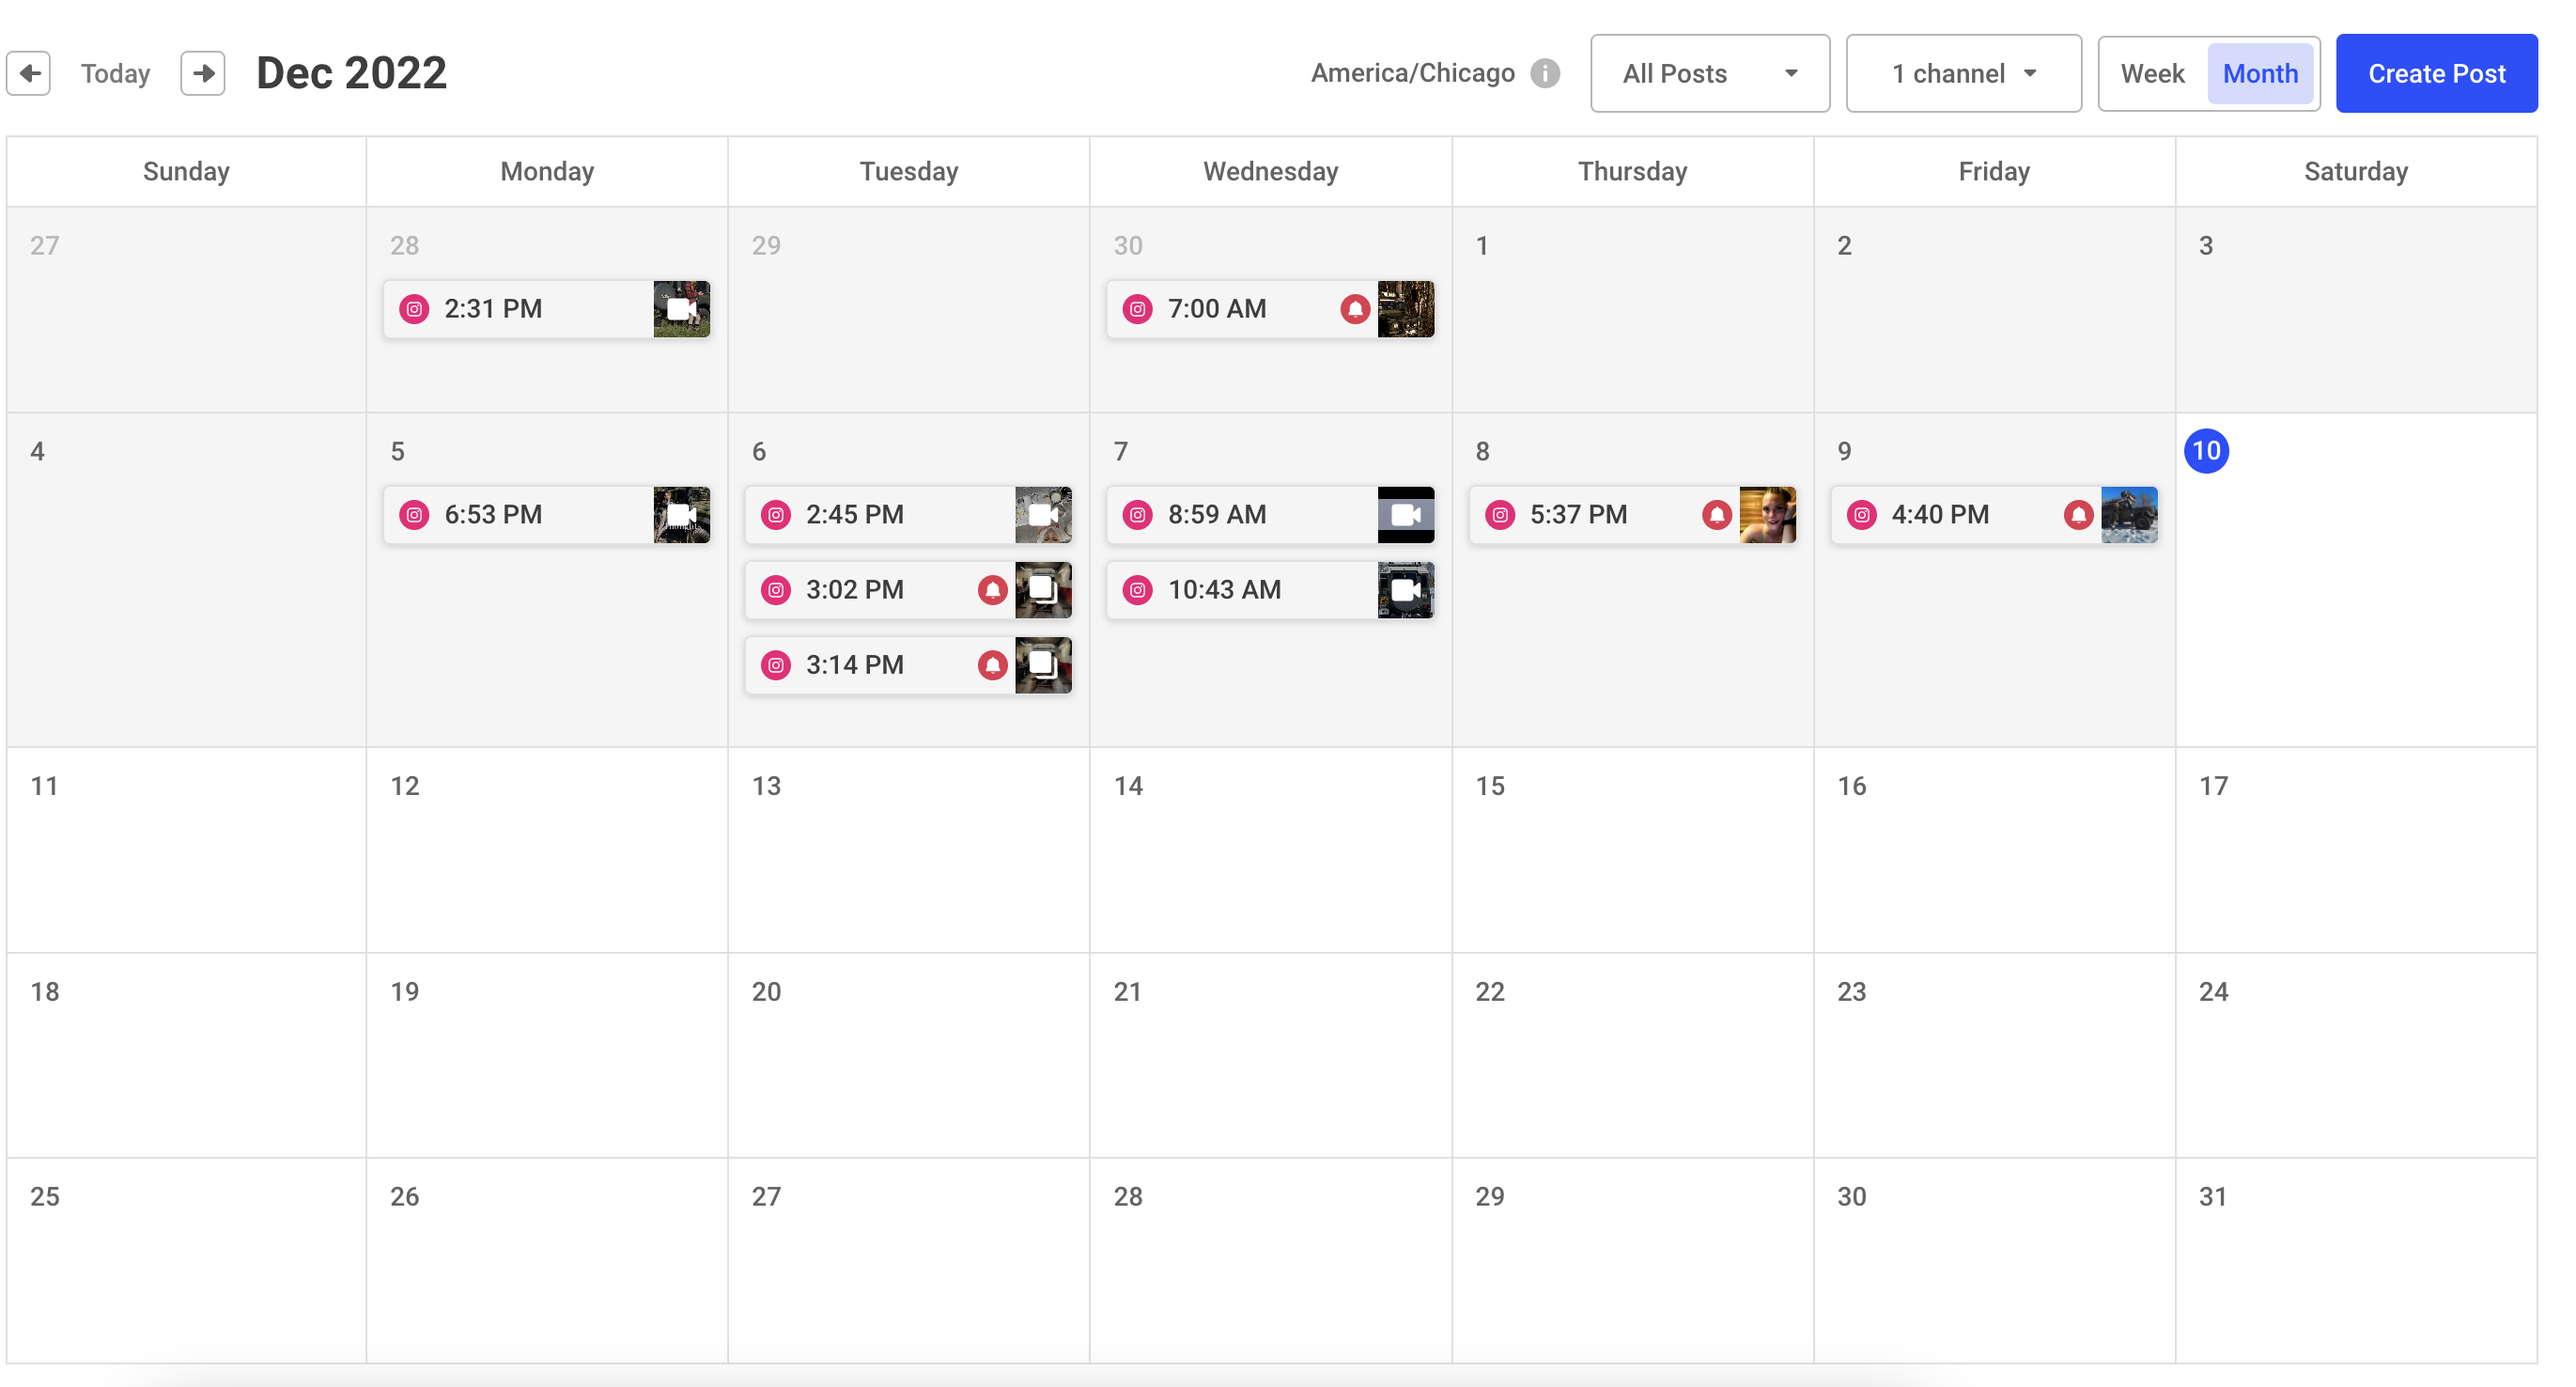Open the All Posts filter dropdown
2576x1387 pixels.
pyautogui.click(x=1710, y=74)
